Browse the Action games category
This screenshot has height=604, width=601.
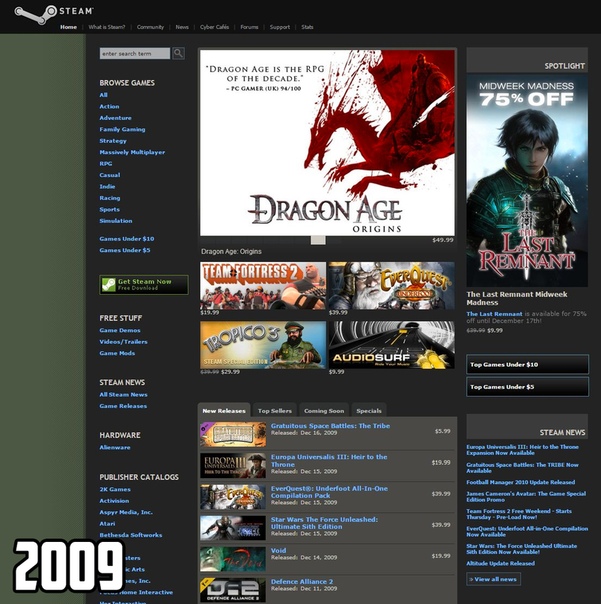coord(109,106)
